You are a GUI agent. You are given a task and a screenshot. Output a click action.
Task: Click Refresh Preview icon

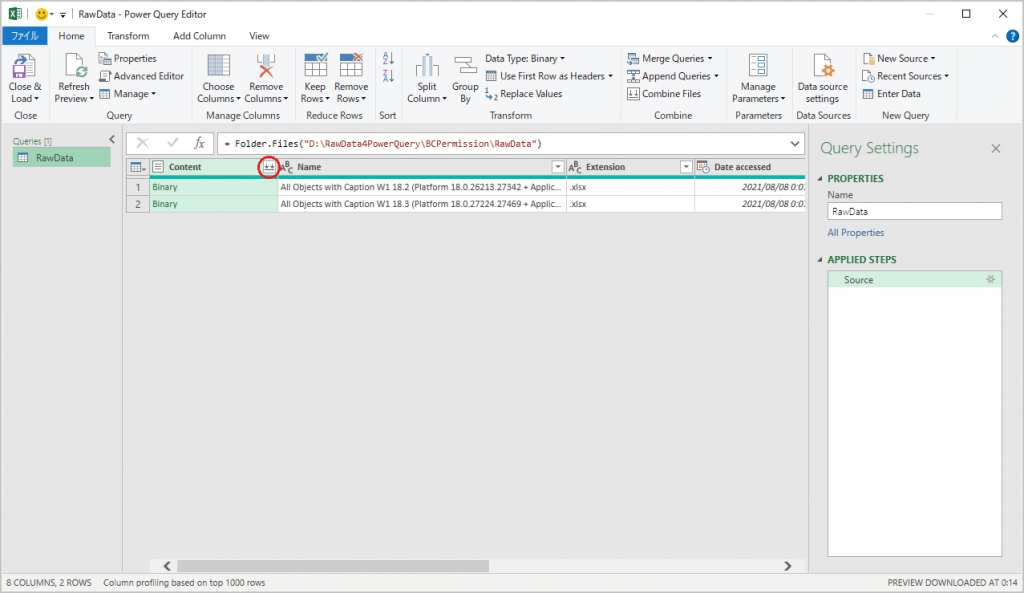(x=74, y=67)
